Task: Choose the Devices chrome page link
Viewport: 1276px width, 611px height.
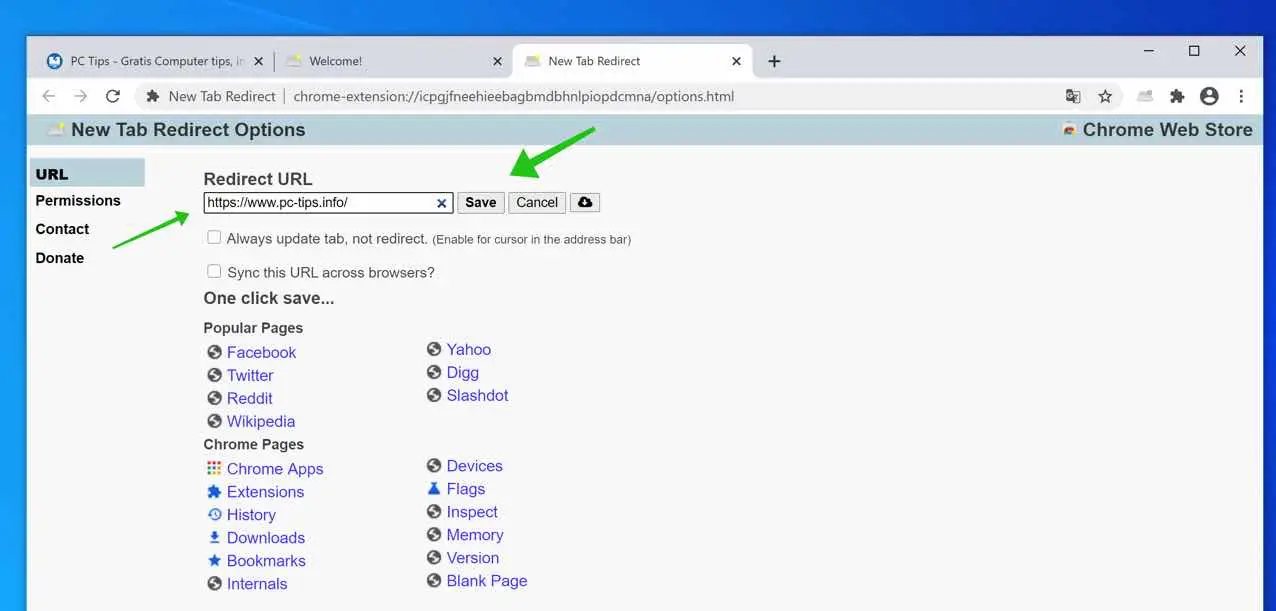Action: coord(475,465)
